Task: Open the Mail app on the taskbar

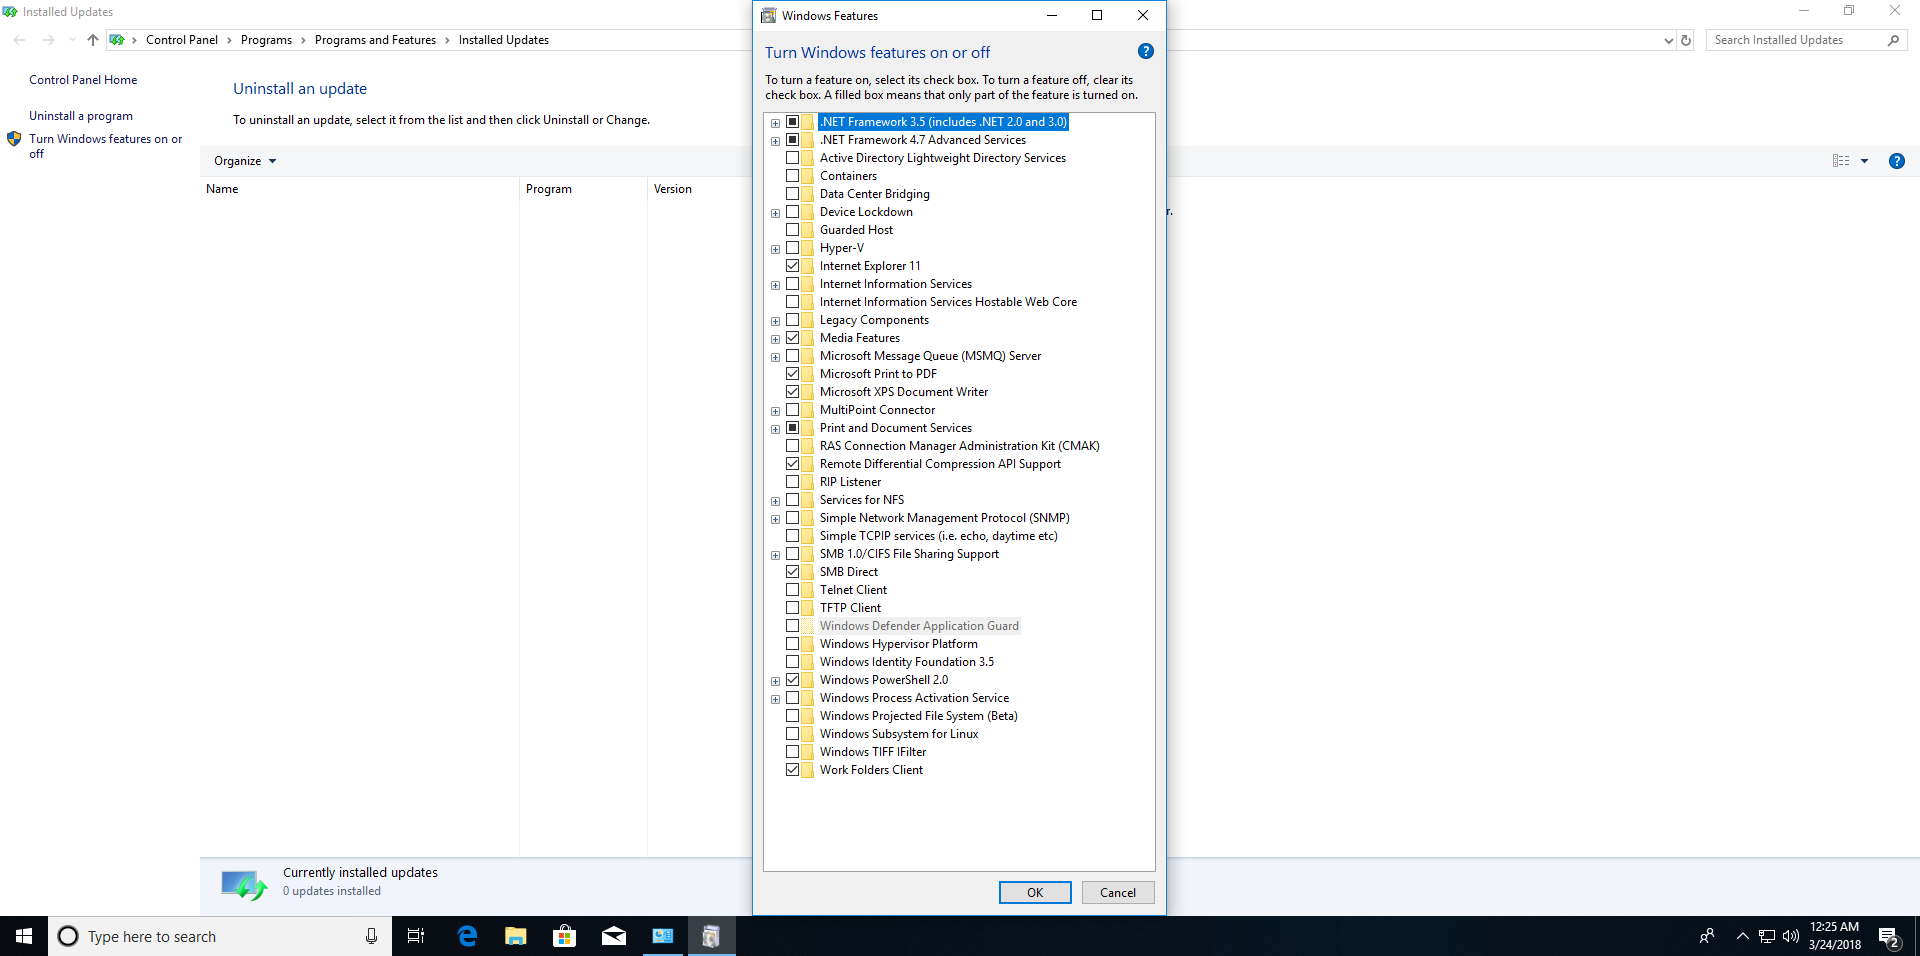Action: (x=614, y=936)
